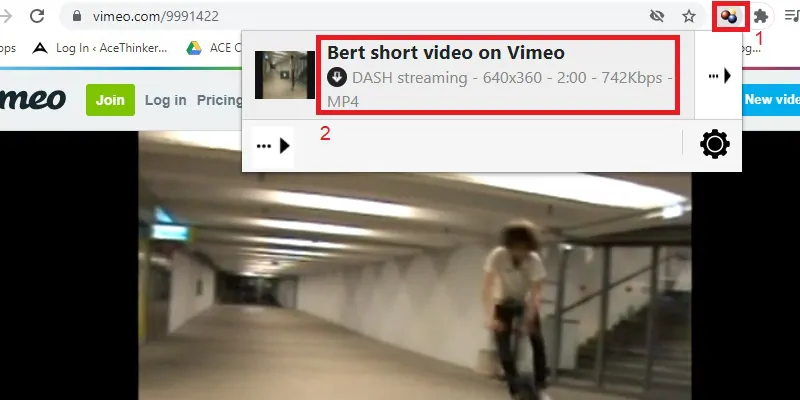Open the media control icon in toolbar
The width and height of the screenshot is (800, 400).
click(791, 16)
